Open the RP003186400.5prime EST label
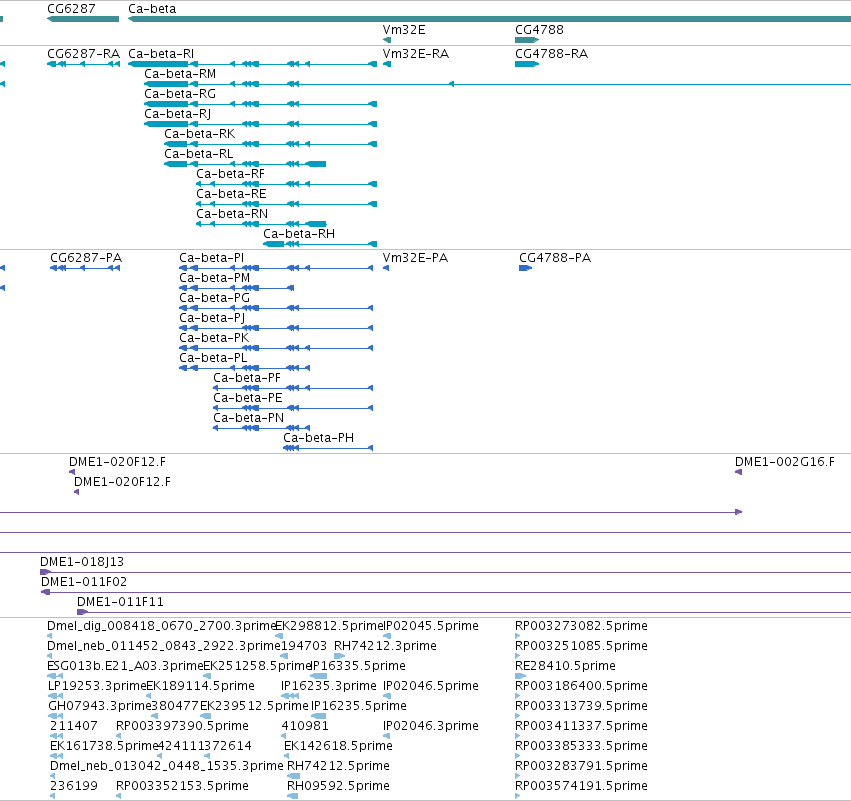 (x=581, y=686)
